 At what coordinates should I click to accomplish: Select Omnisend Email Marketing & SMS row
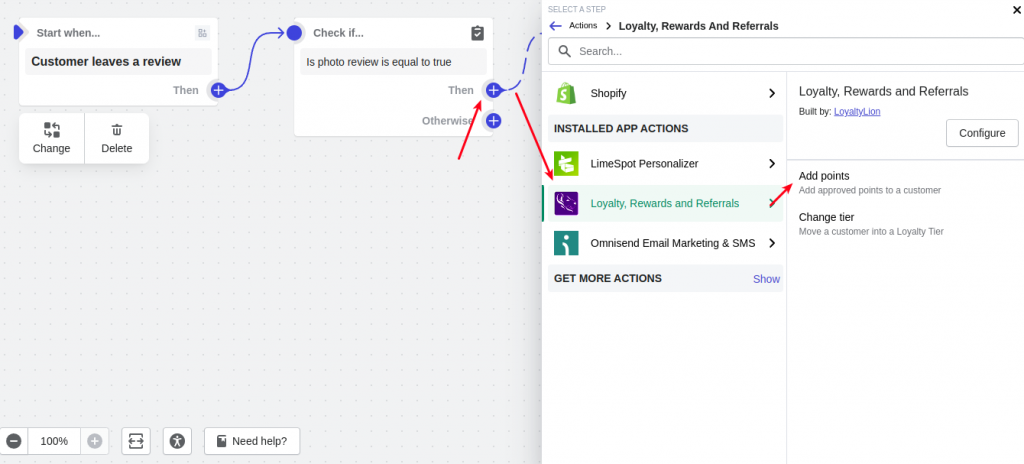pyautogui.click(x=665, y=243)
